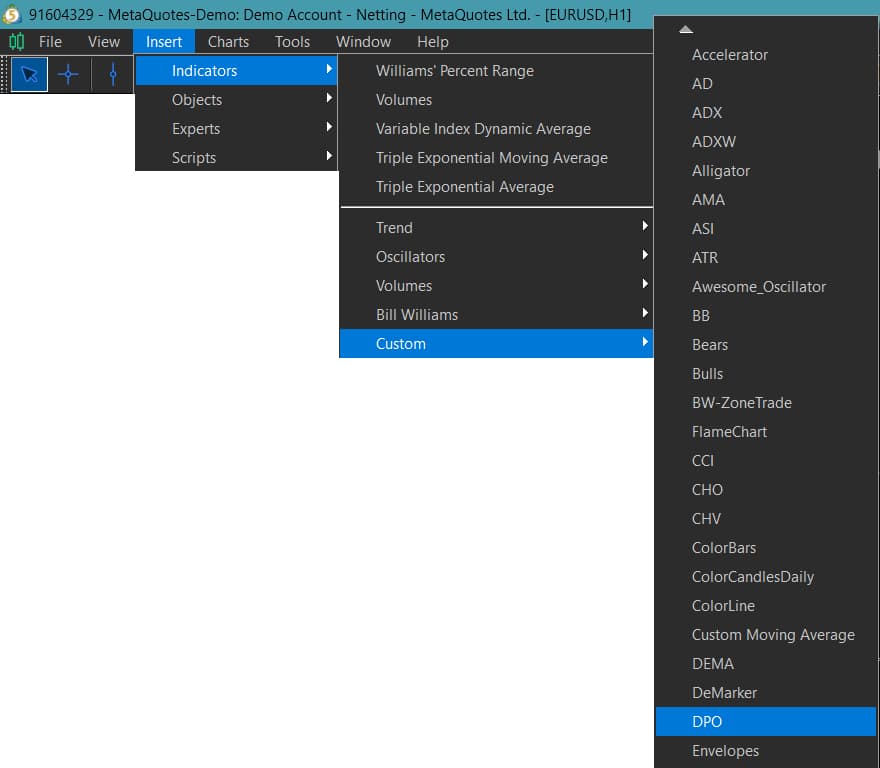
Task: Select Williams' Percent Range indicator
Action: (454, 71)
